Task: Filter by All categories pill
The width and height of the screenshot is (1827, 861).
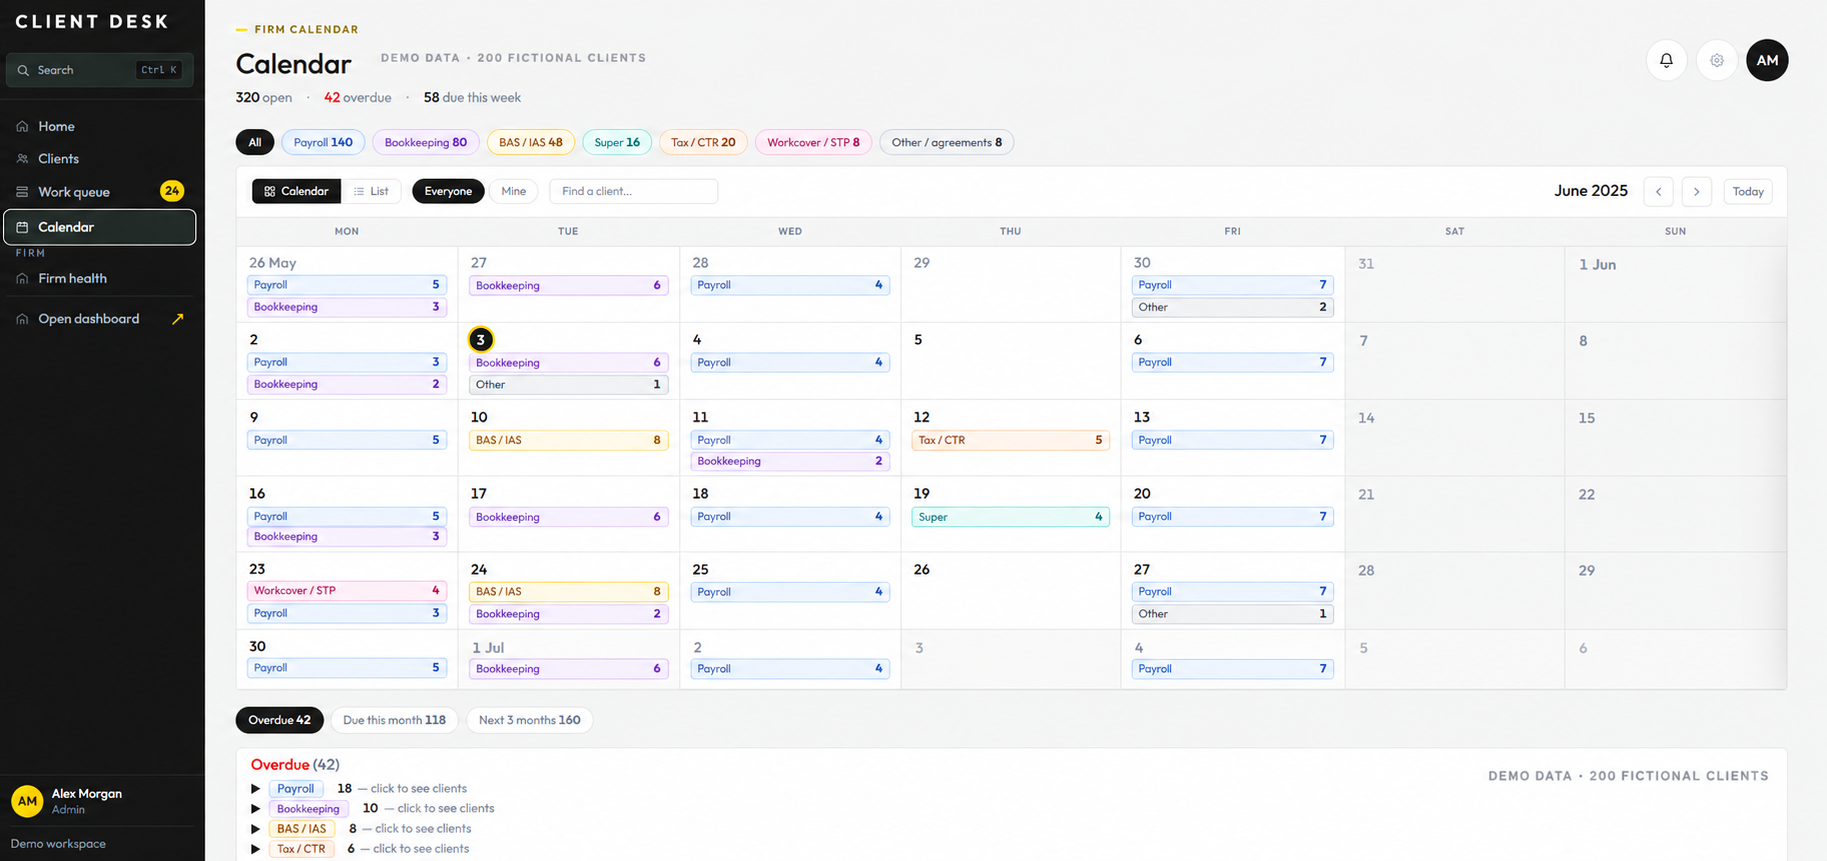Action: pyautogui.click(x=255, y=142)
